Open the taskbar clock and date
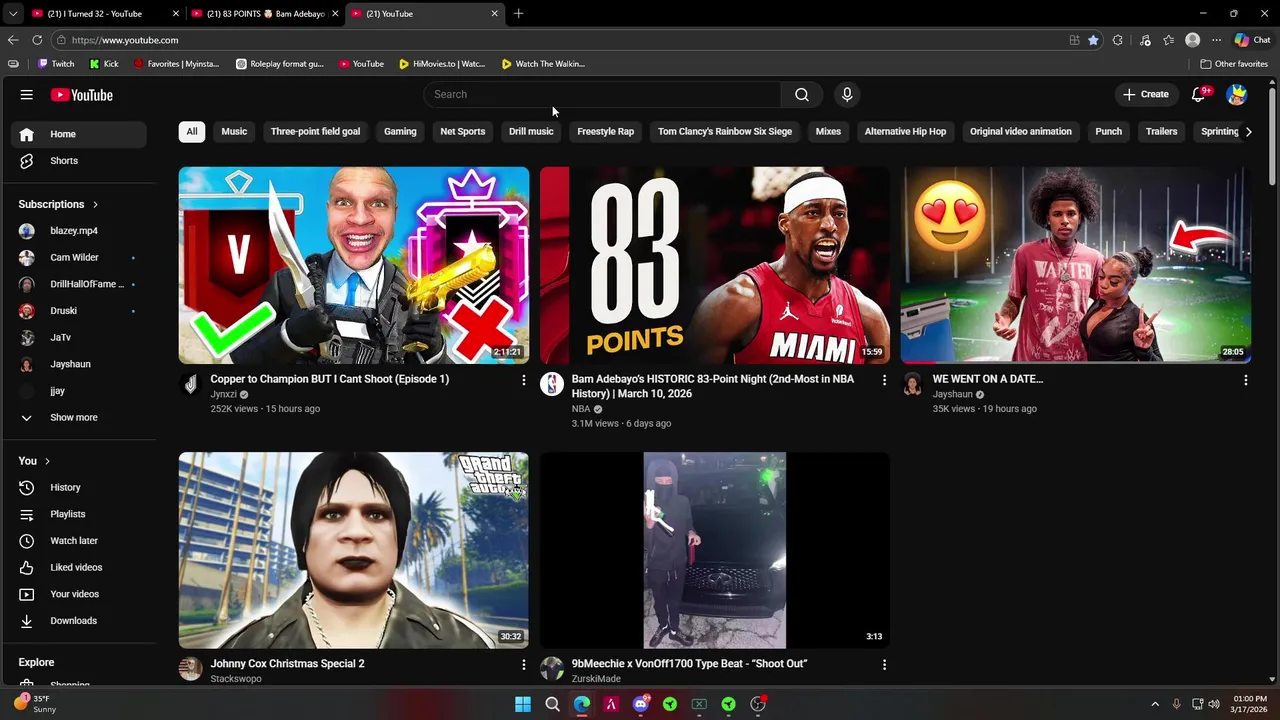The image size is (1280, 720). coord(1250,704)
